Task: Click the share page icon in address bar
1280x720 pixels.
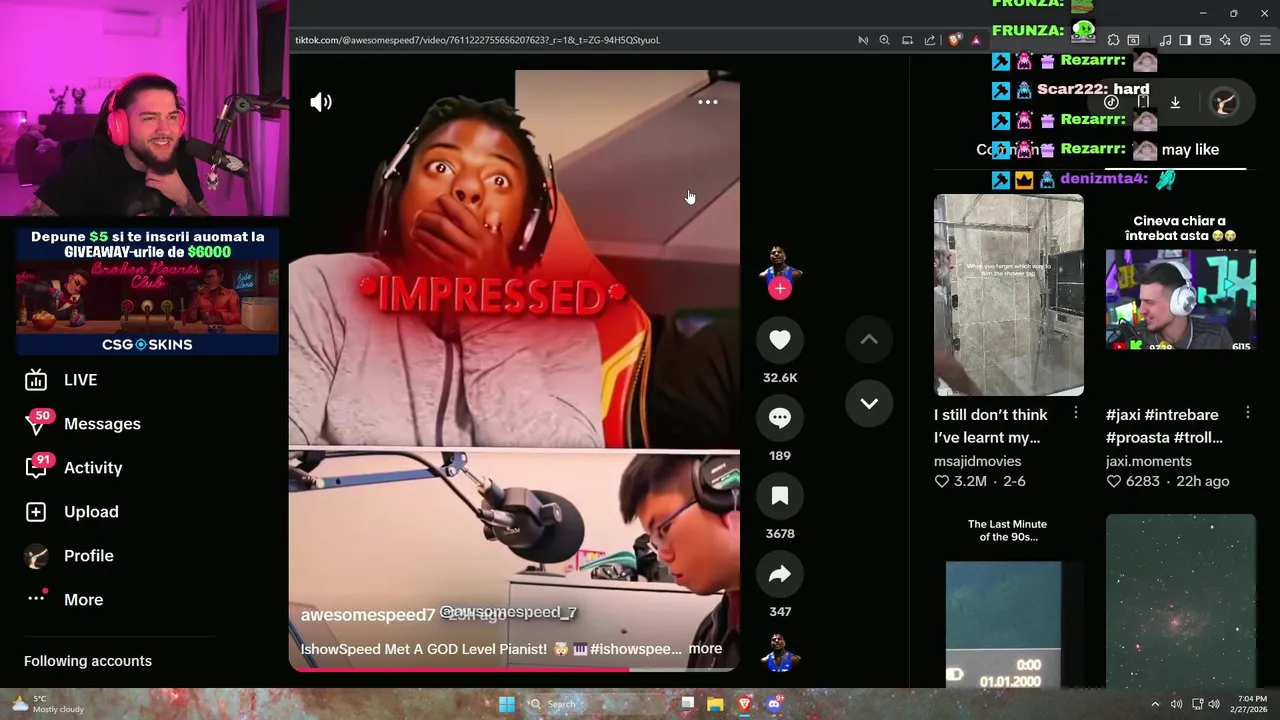Action: click(x=930, y=40)
